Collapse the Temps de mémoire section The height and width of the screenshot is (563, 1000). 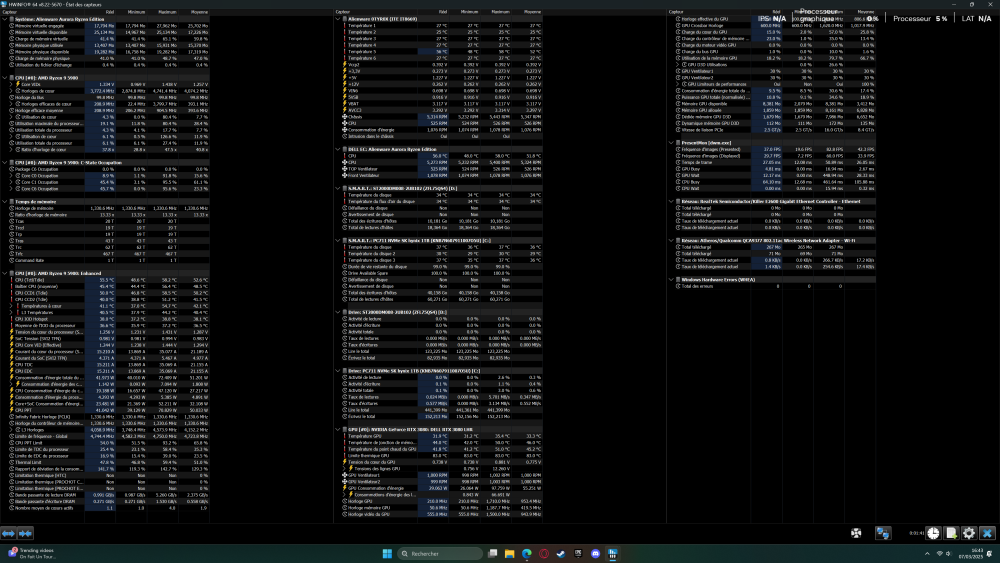[x=4, y=201]
